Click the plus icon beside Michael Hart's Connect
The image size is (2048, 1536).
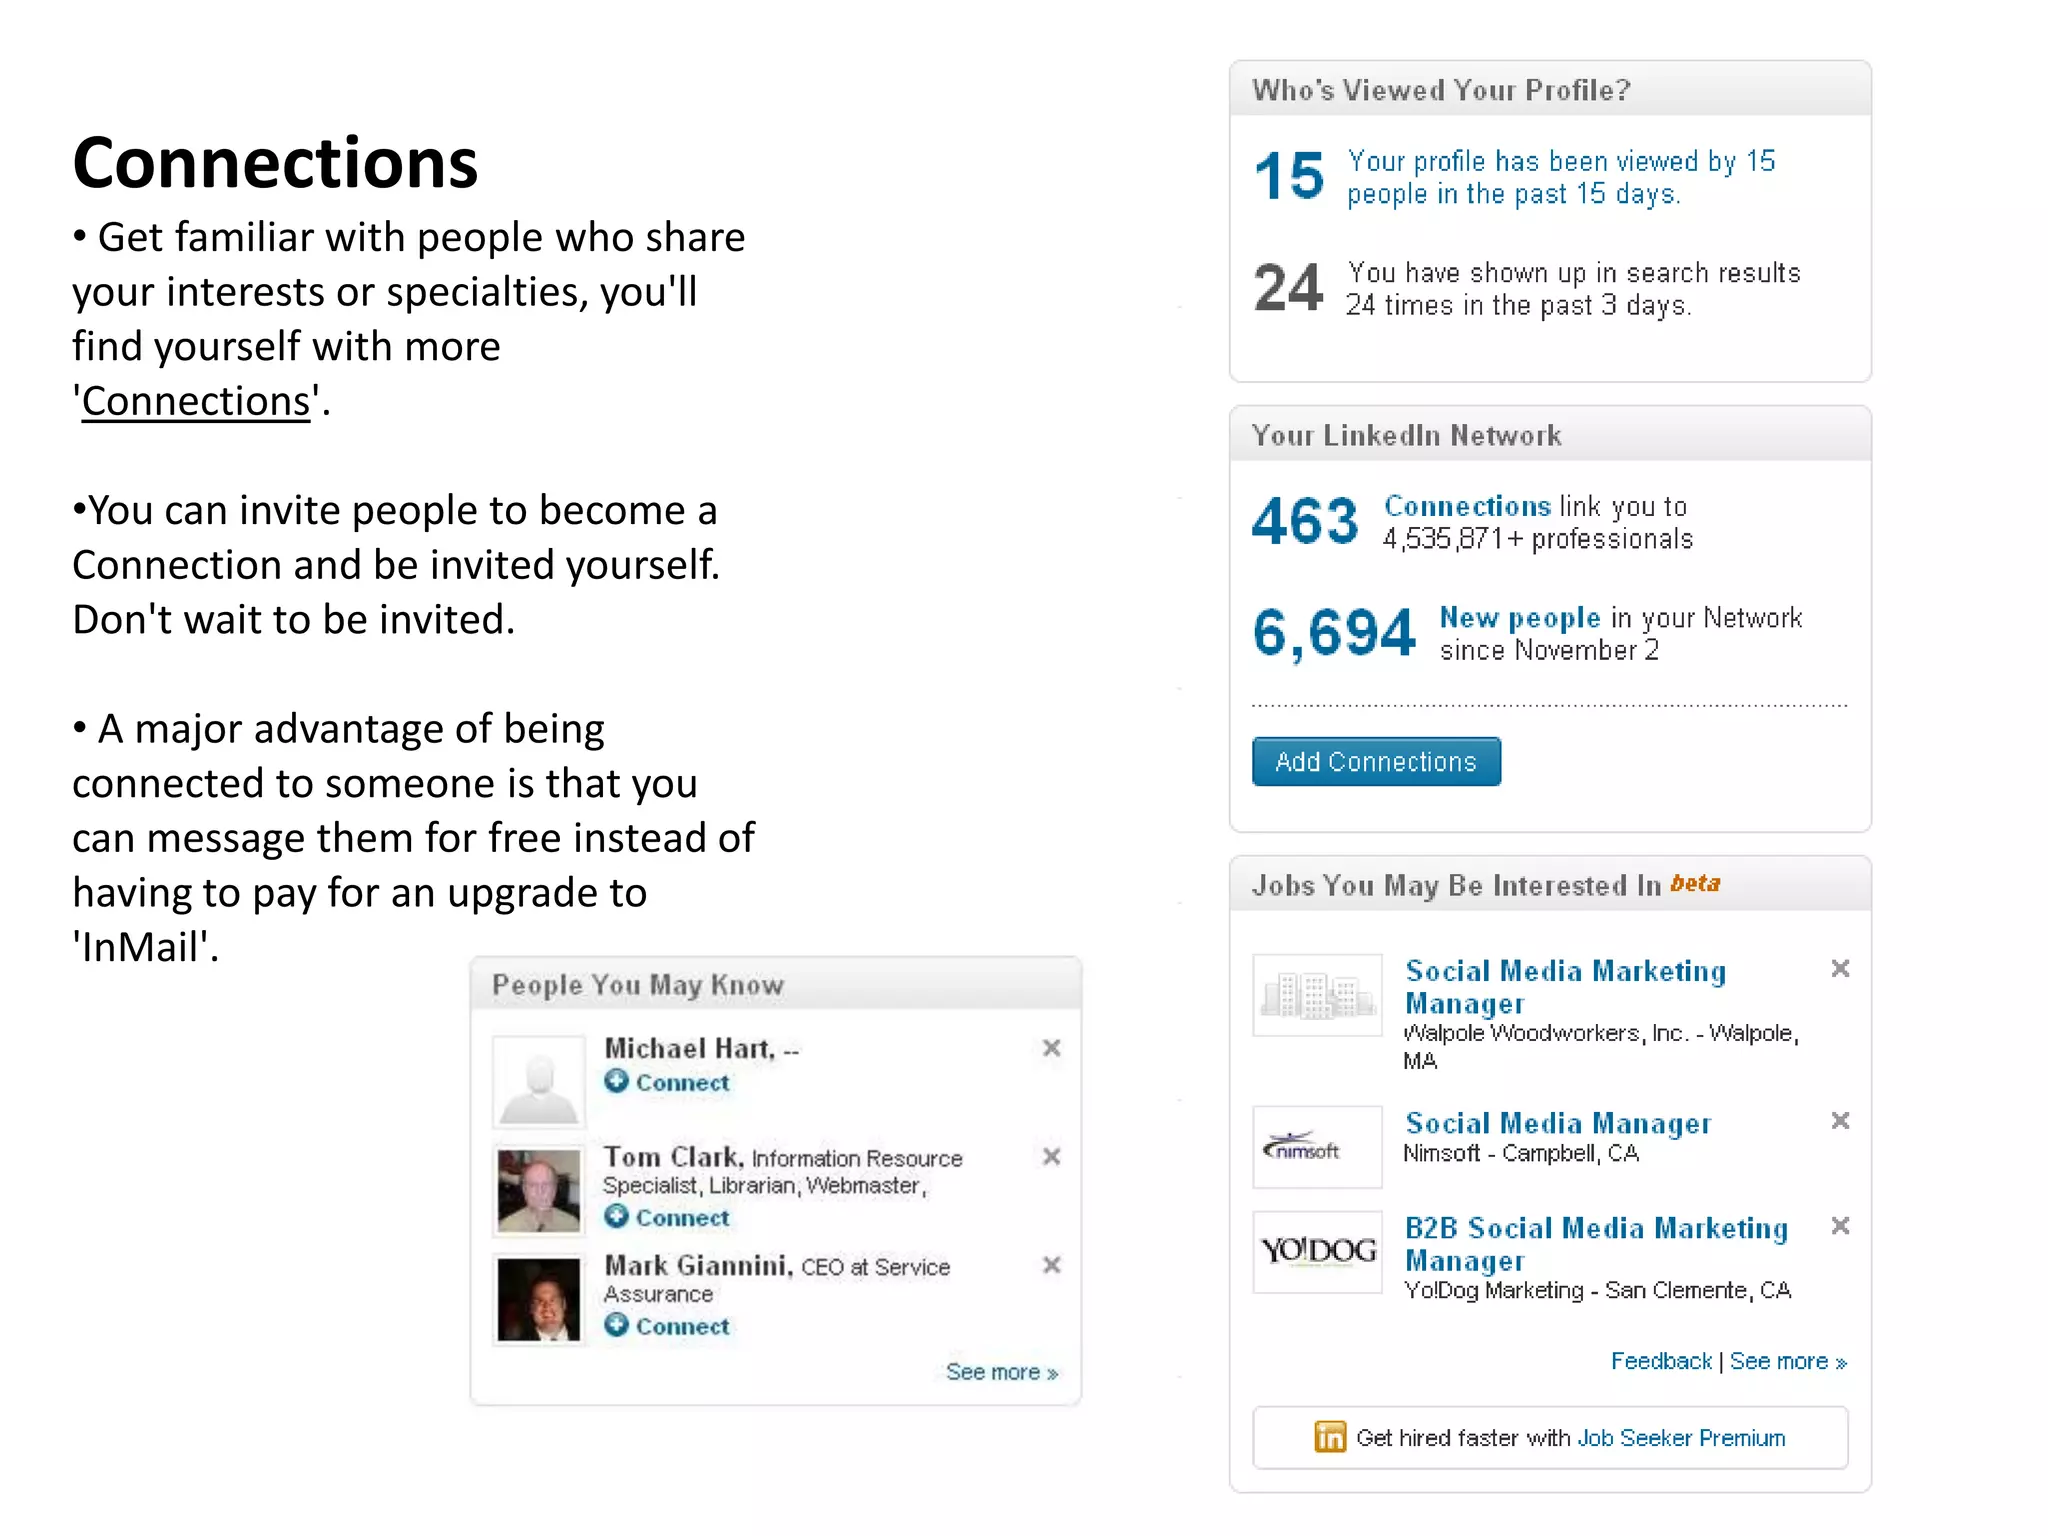click(x=617, y=1081)
